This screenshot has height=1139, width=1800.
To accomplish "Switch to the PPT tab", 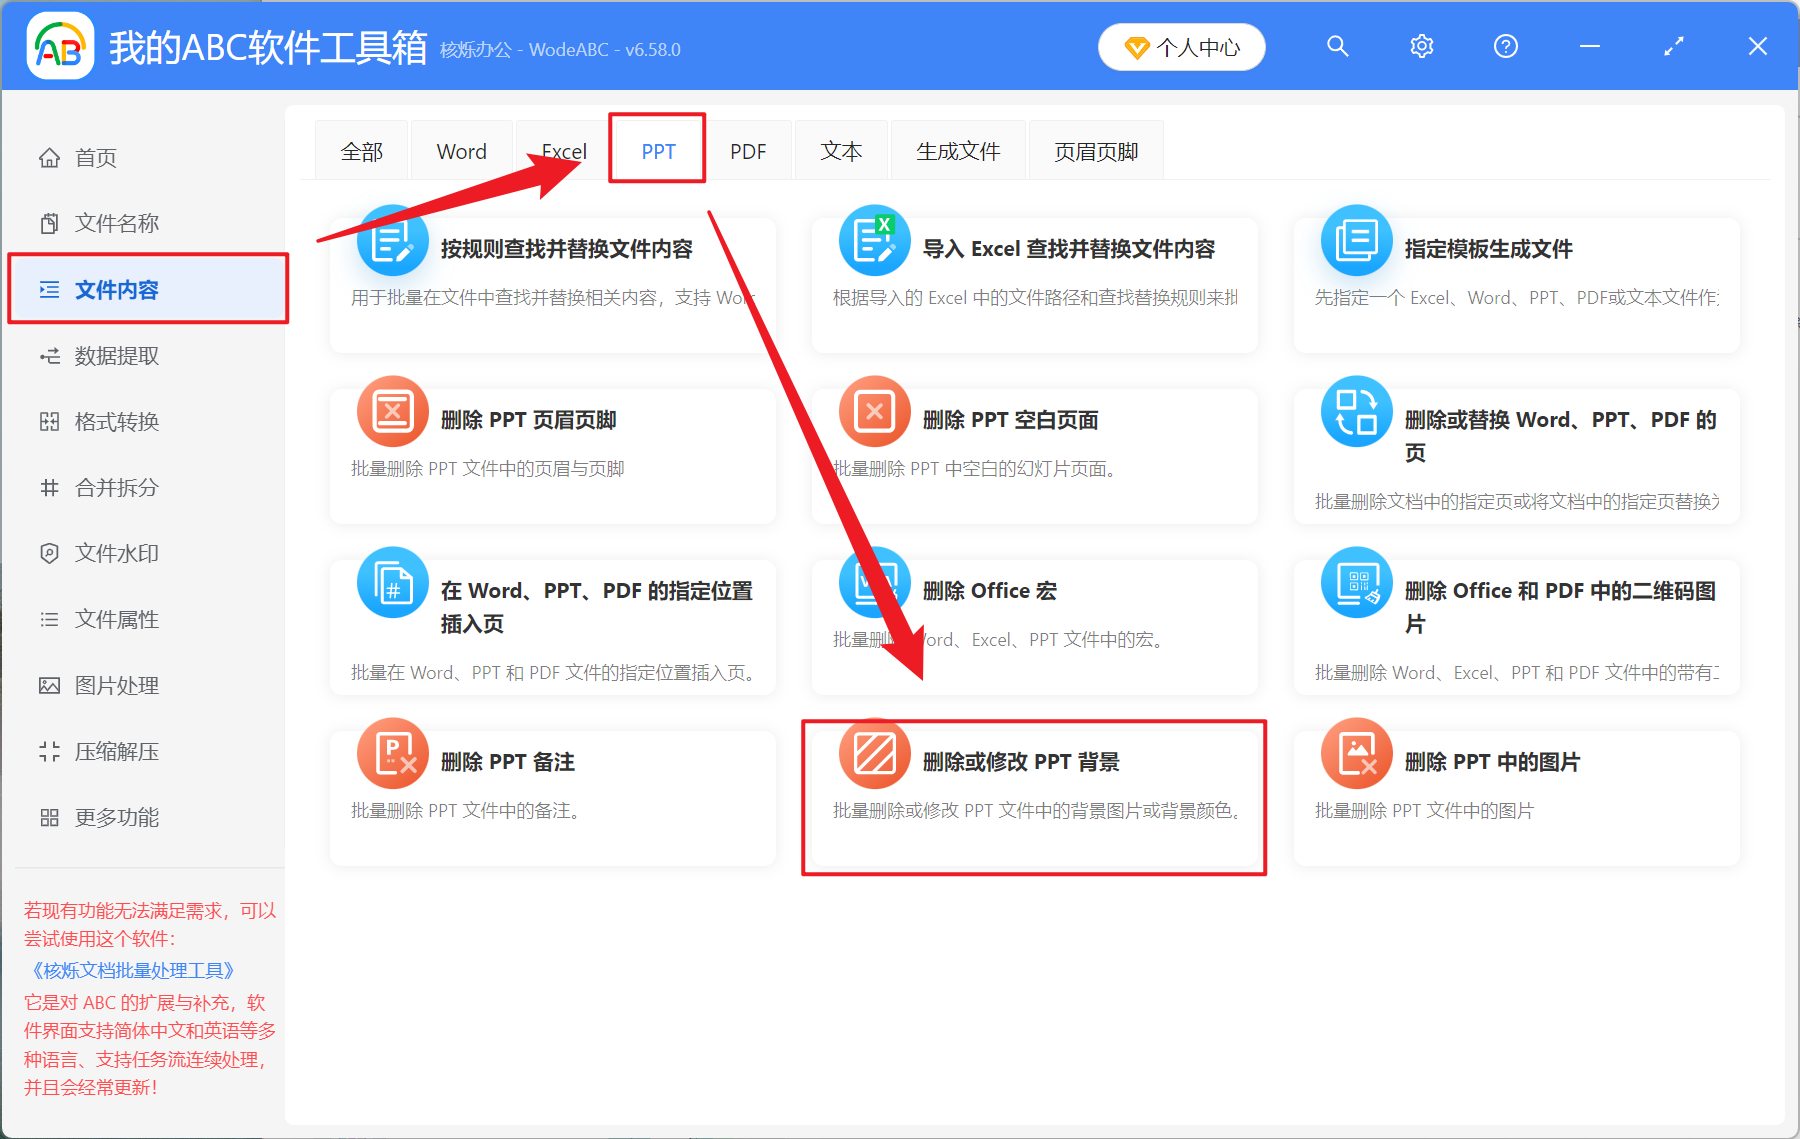I will 657,150.
